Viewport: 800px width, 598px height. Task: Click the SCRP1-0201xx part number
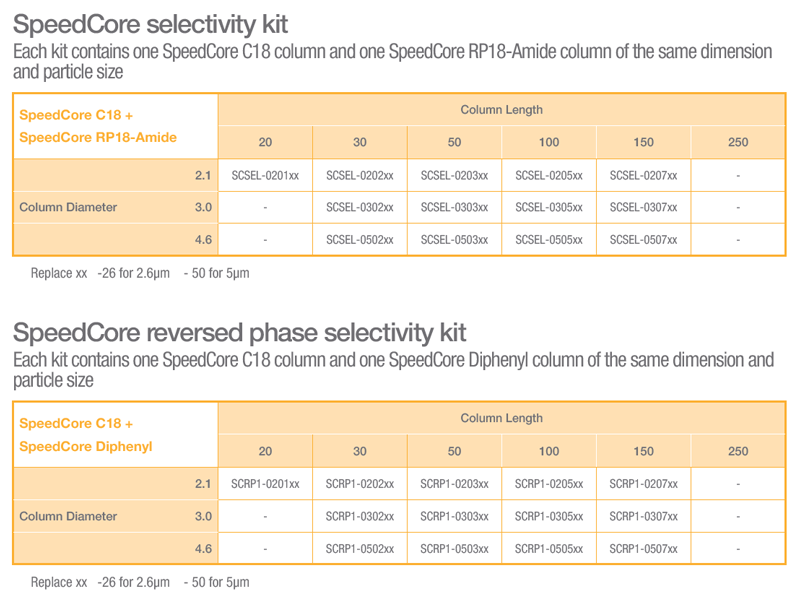tap(265, 484)
